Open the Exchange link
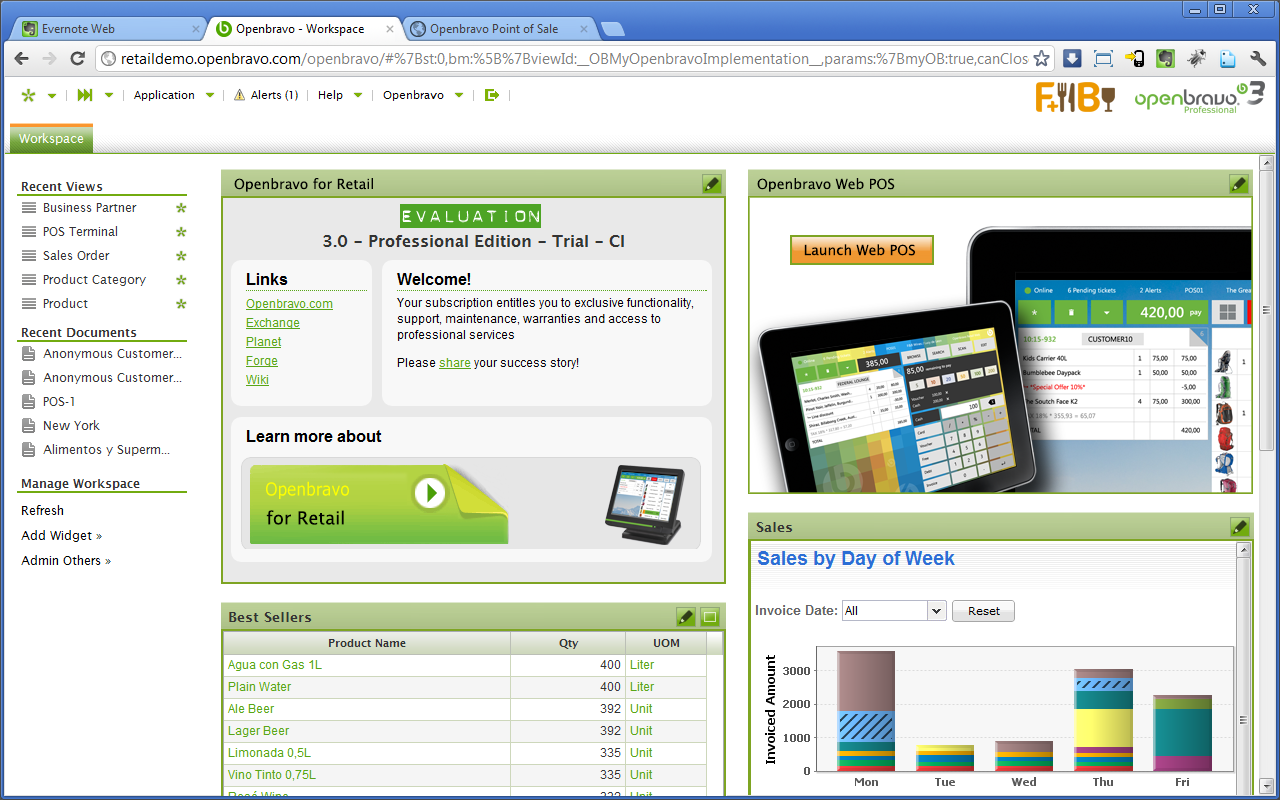The width and height of the screenshot is (1280, 800). coord(273,323)
